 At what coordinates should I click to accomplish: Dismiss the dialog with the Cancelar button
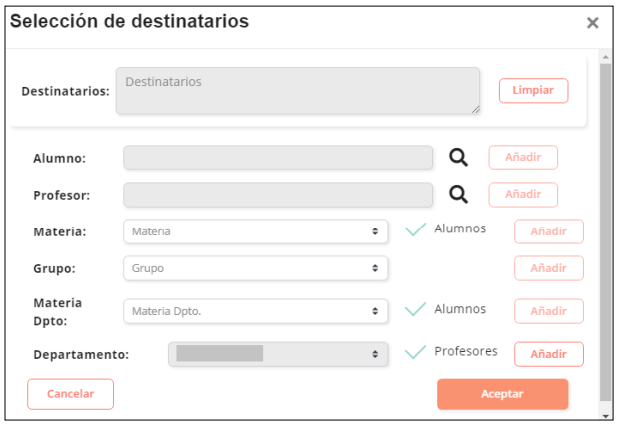point(70,394)
